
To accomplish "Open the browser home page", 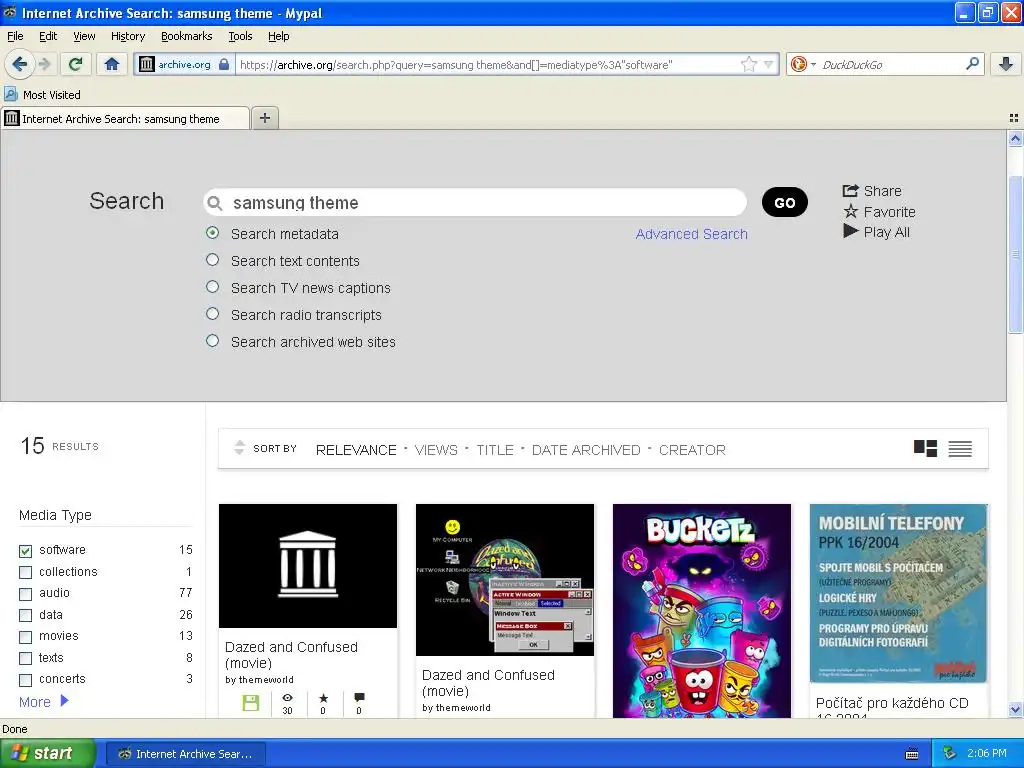I will point(112,64).
